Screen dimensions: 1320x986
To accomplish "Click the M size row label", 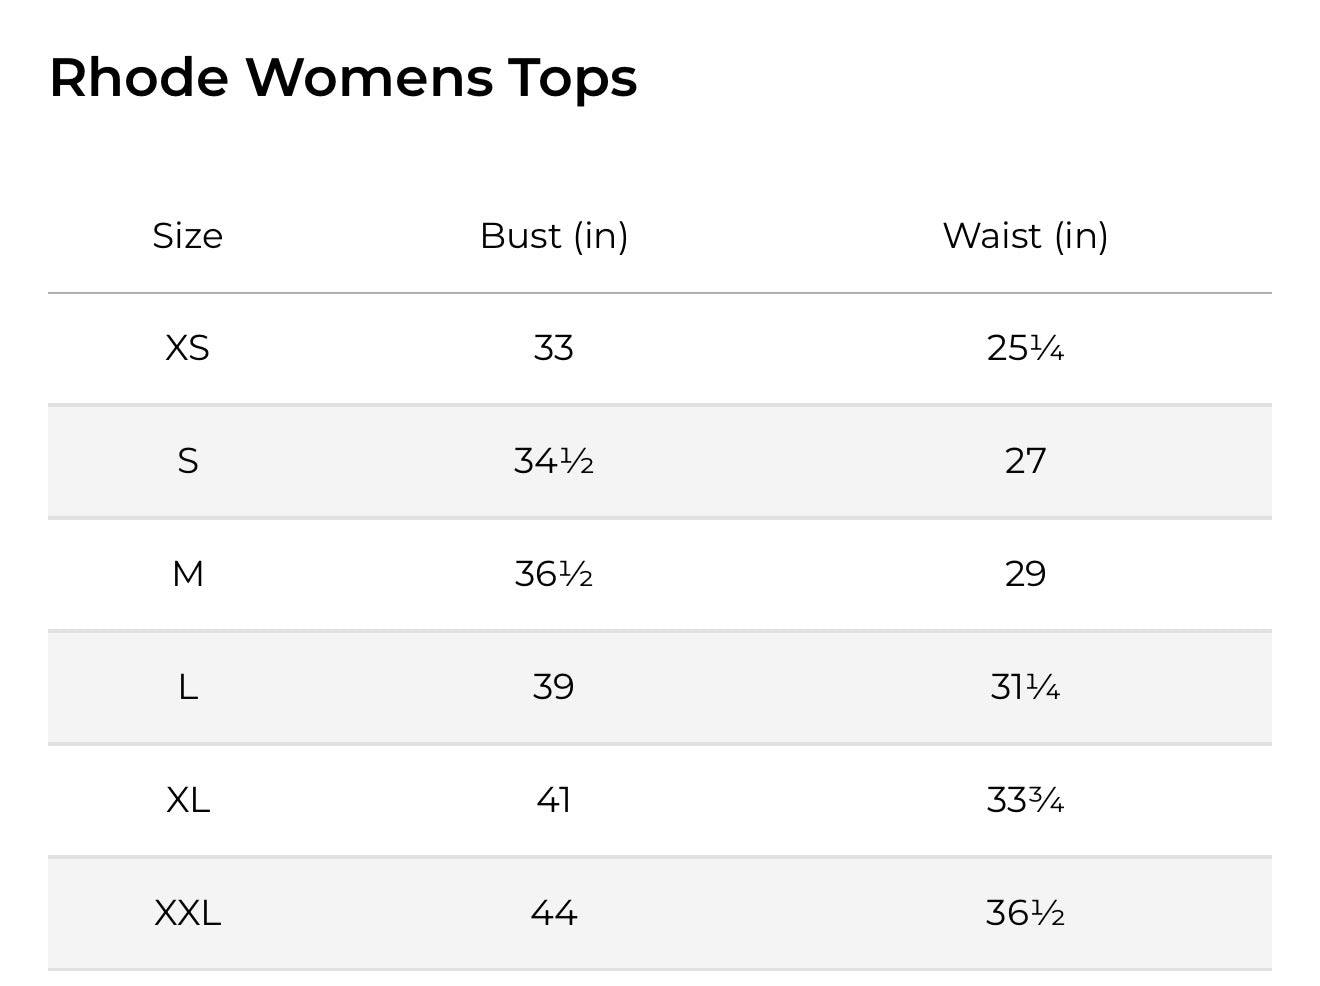I will pos(187,574).
